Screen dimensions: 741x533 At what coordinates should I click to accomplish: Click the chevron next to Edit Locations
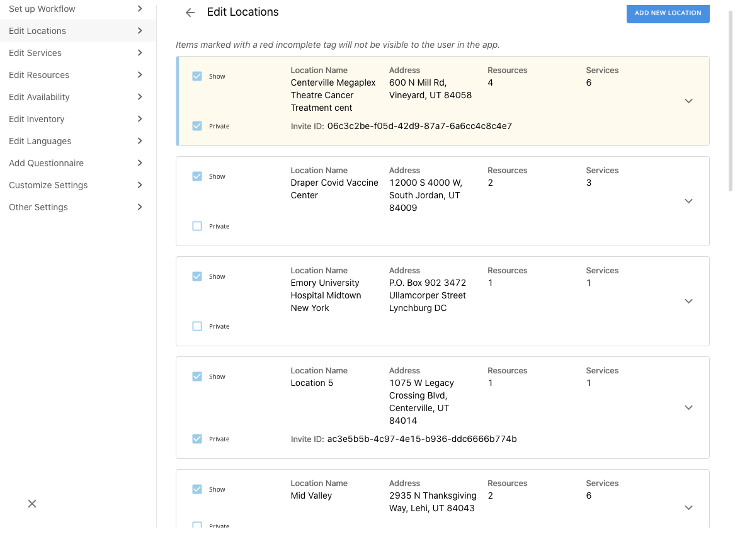tap(140, 31)
